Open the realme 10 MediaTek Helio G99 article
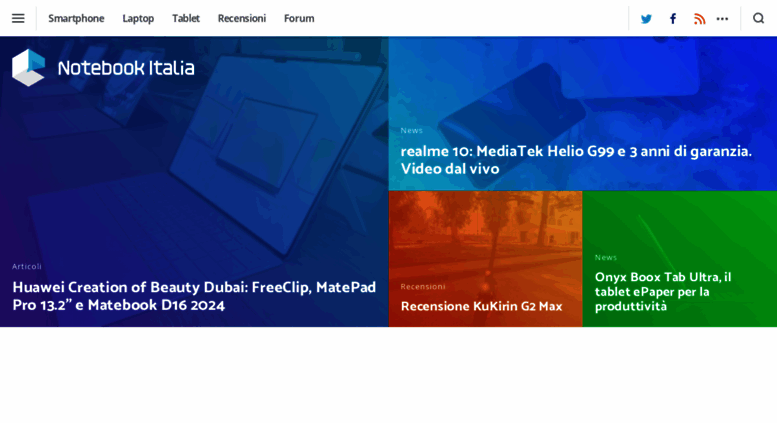This screenshot has height=423, width=777. (x=576, y=159)
